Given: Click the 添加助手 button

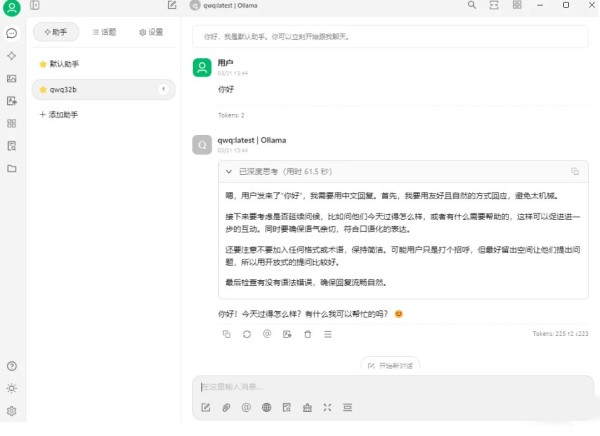Looking at the screenshot, I should [59, 114].
